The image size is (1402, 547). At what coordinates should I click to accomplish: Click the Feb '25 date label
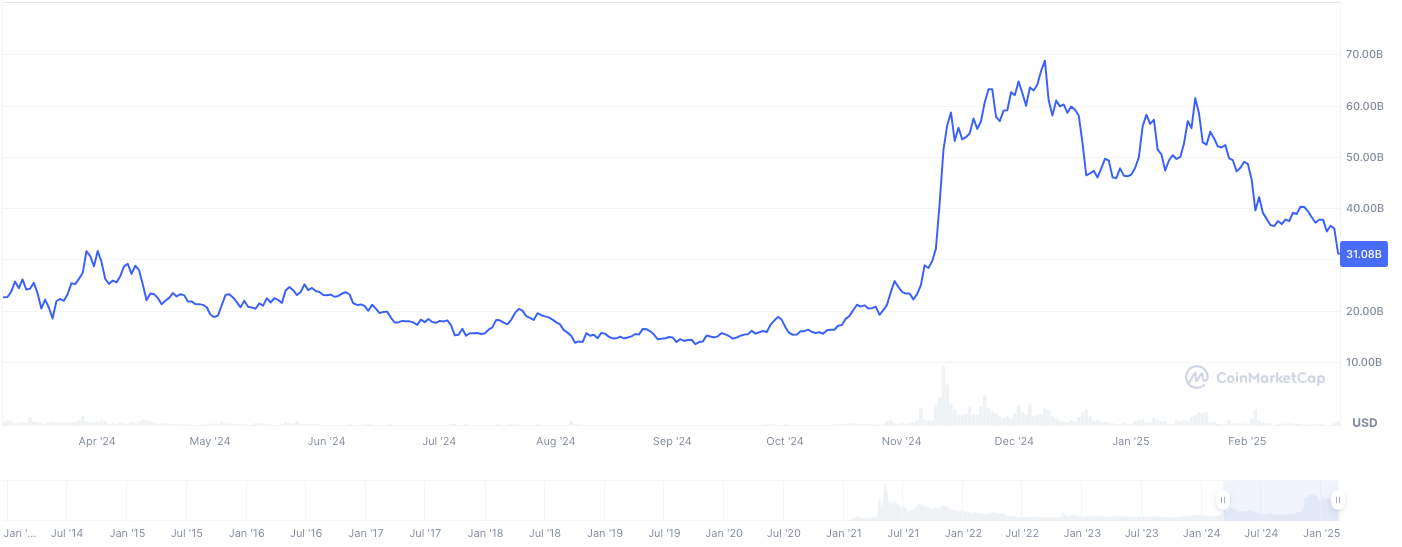click(1247, 441)
